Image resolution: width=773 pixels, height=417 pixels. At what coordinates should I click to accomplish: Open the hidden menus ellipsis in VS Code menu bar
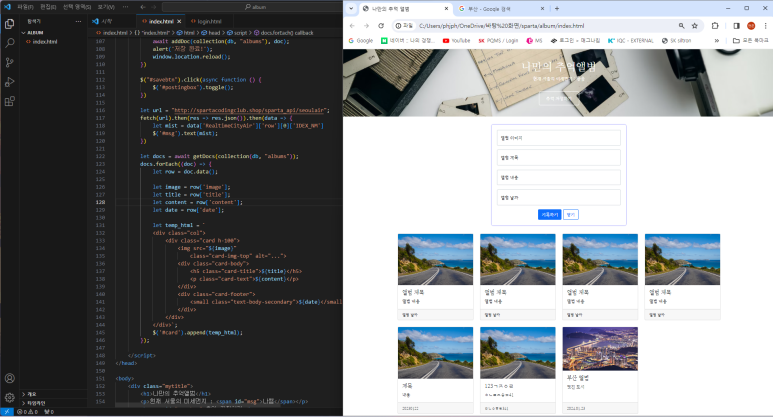tap(125, 7)
